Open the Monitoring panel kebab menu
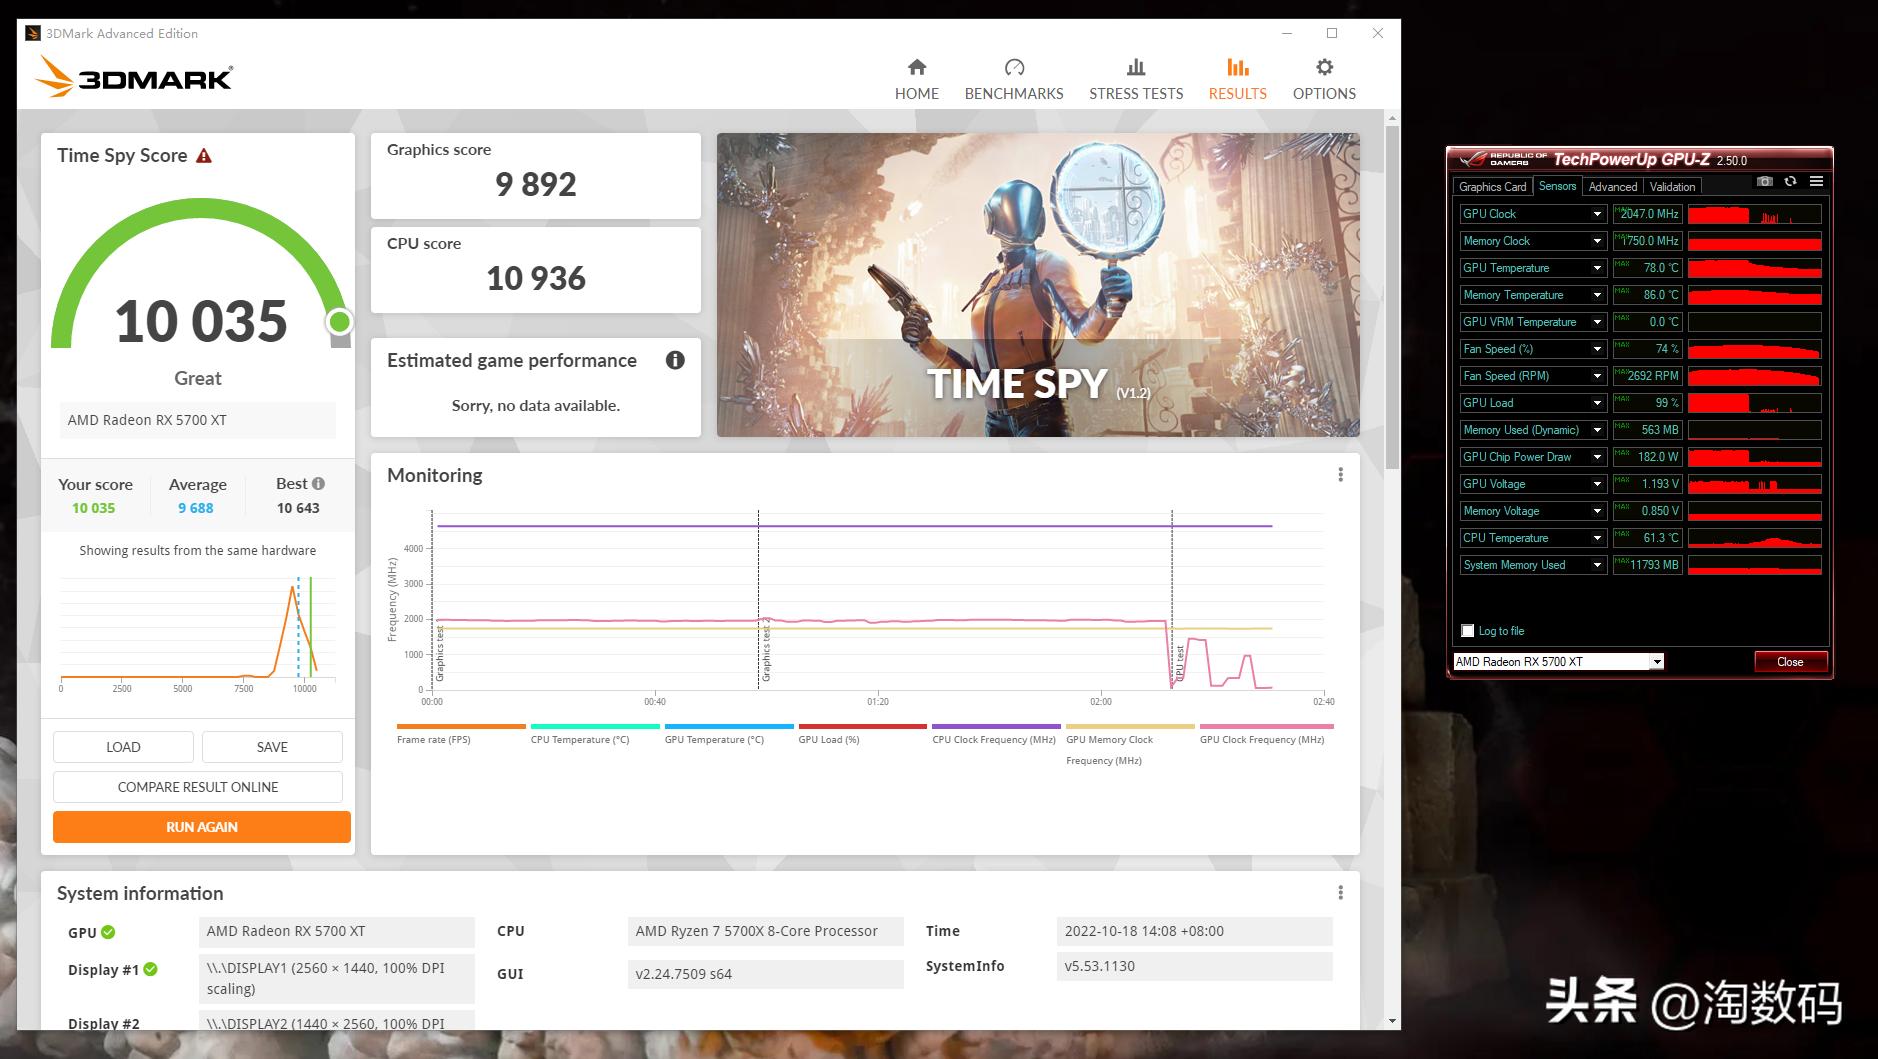Screen dimensions: 1878x1059 (1340, 474)
